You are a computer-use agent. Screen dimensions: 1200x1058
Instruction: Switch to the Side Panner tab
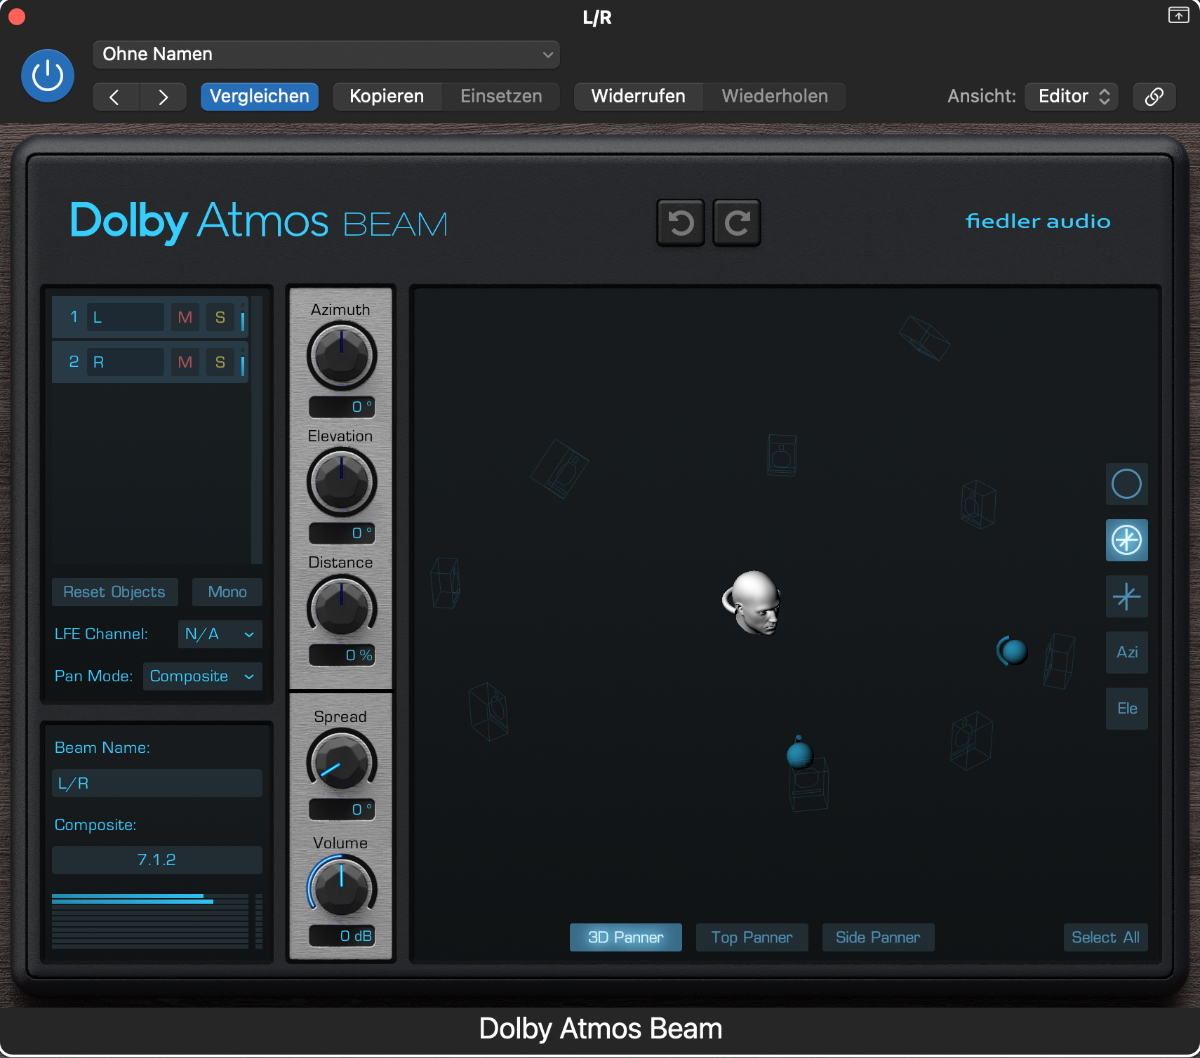coord(878,937)
